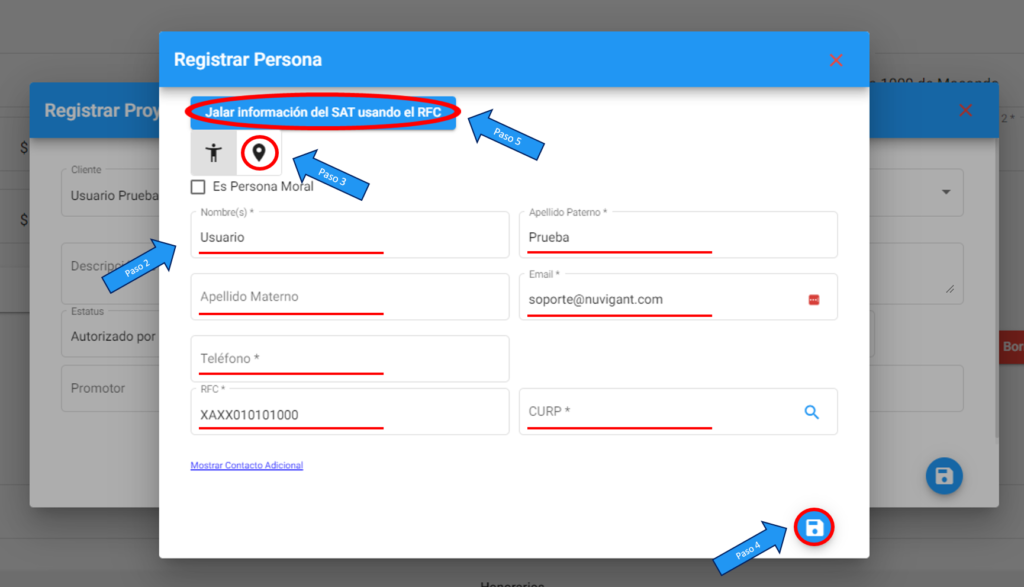Click Jalar información del SAT usando el RFC
The height and width of the screenshot is (587, 1024).
[323, 112]
